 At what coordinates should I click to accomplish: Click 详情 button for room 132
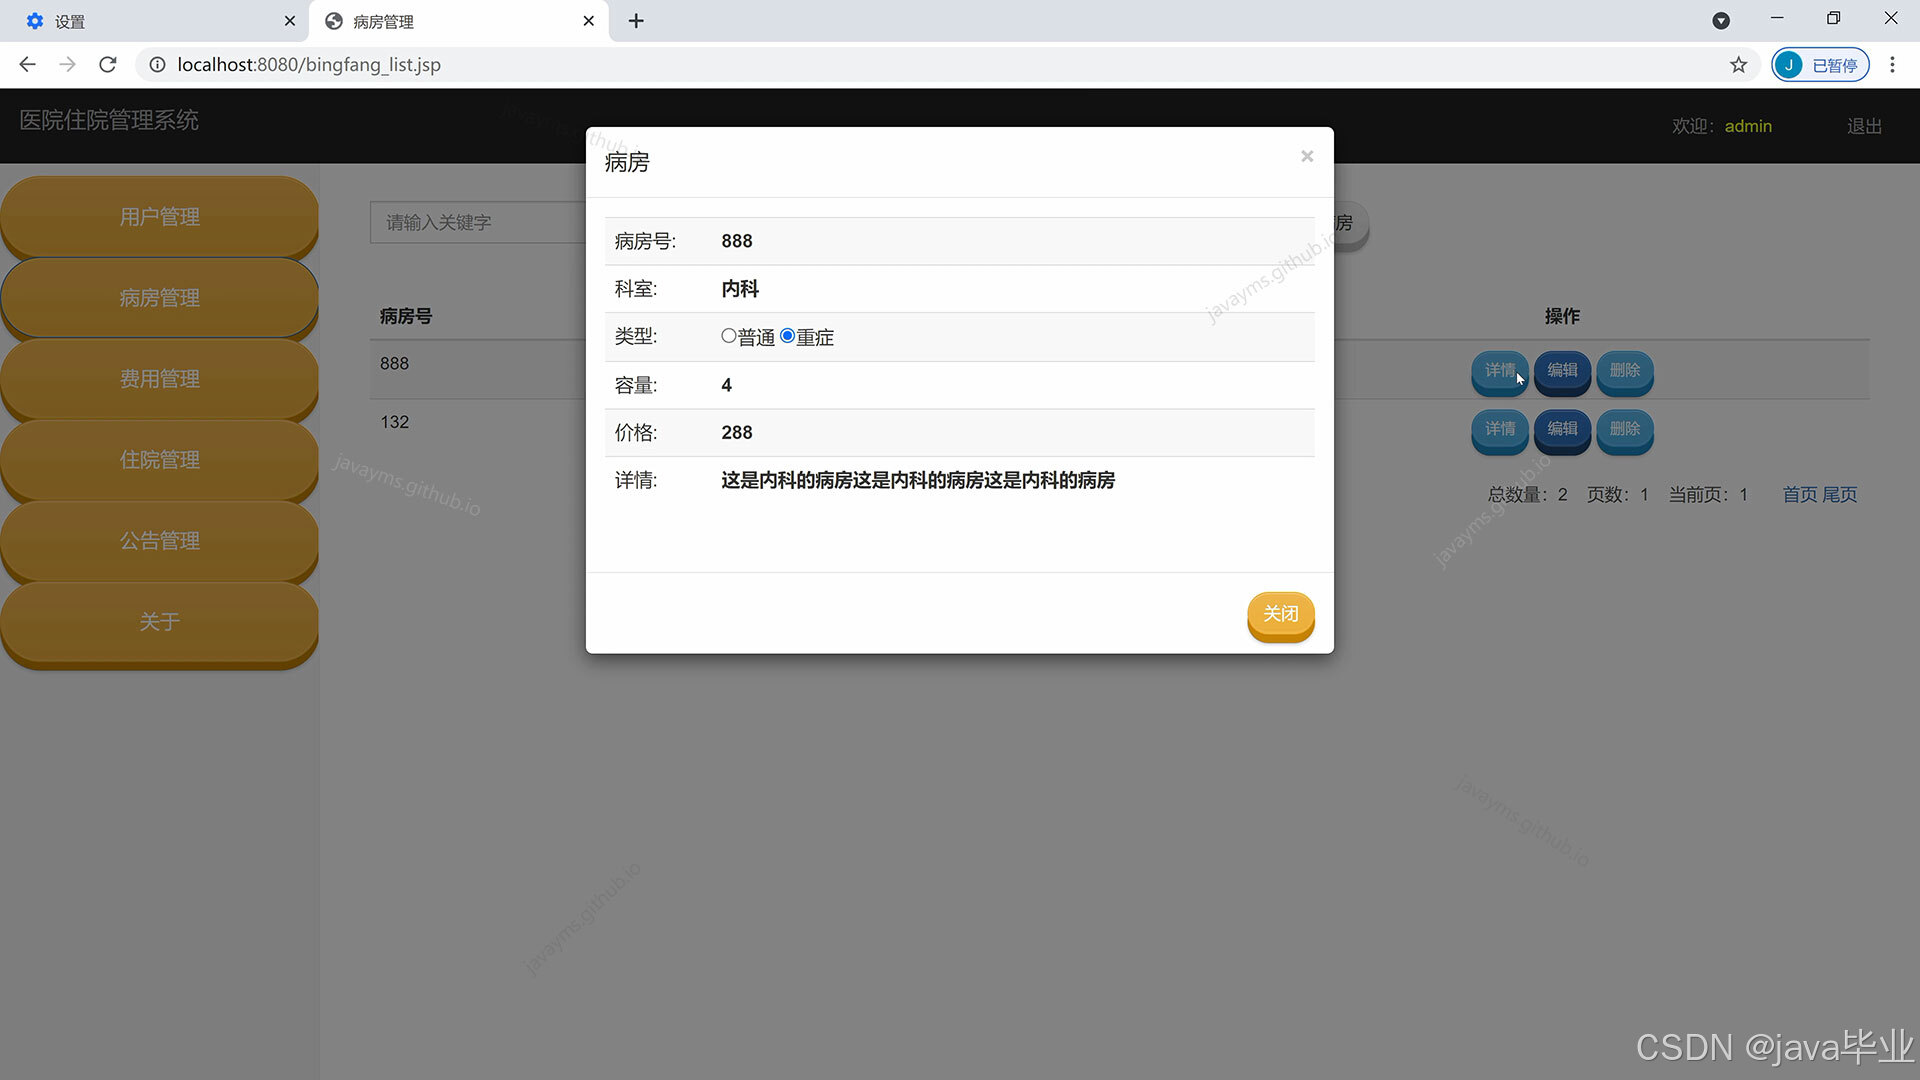tap(1500, 430)
